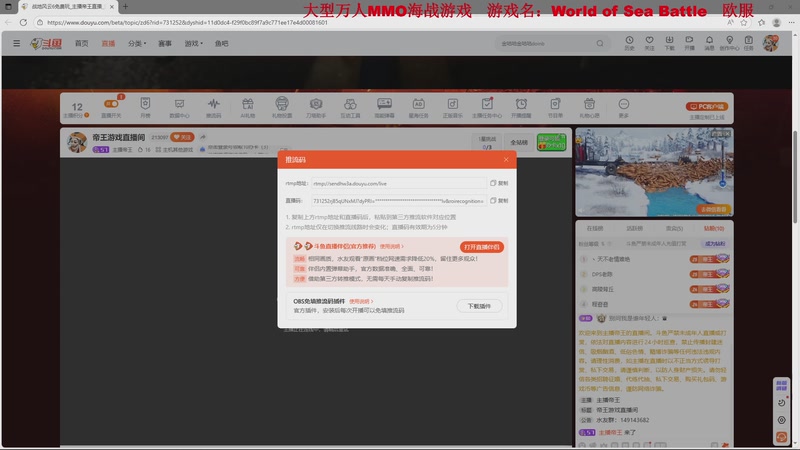Open the hamburger menu in Douyu header
This screenshot has height=450, width=800.
[17, 43]
